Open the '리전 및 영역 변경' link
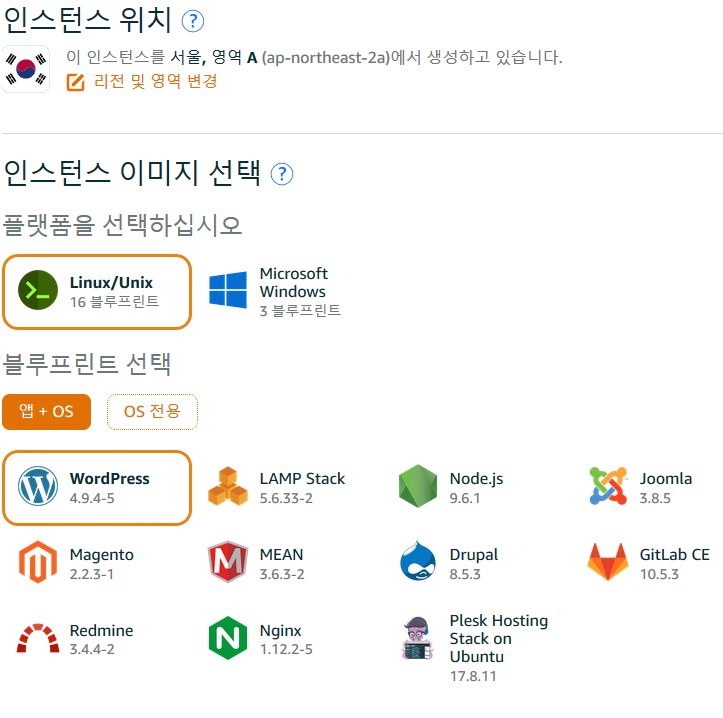723x718 pixels. [155, 81]
